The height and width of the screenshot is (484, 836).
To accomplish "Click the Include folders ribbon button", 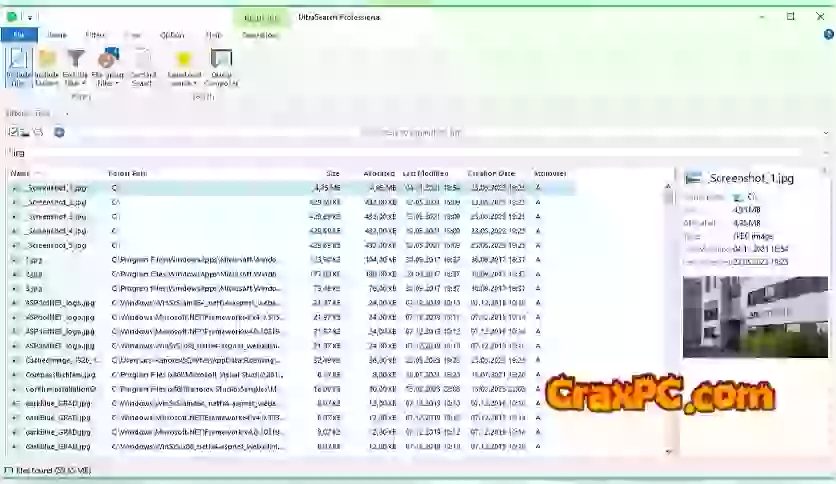I will (x=47, y=67).
